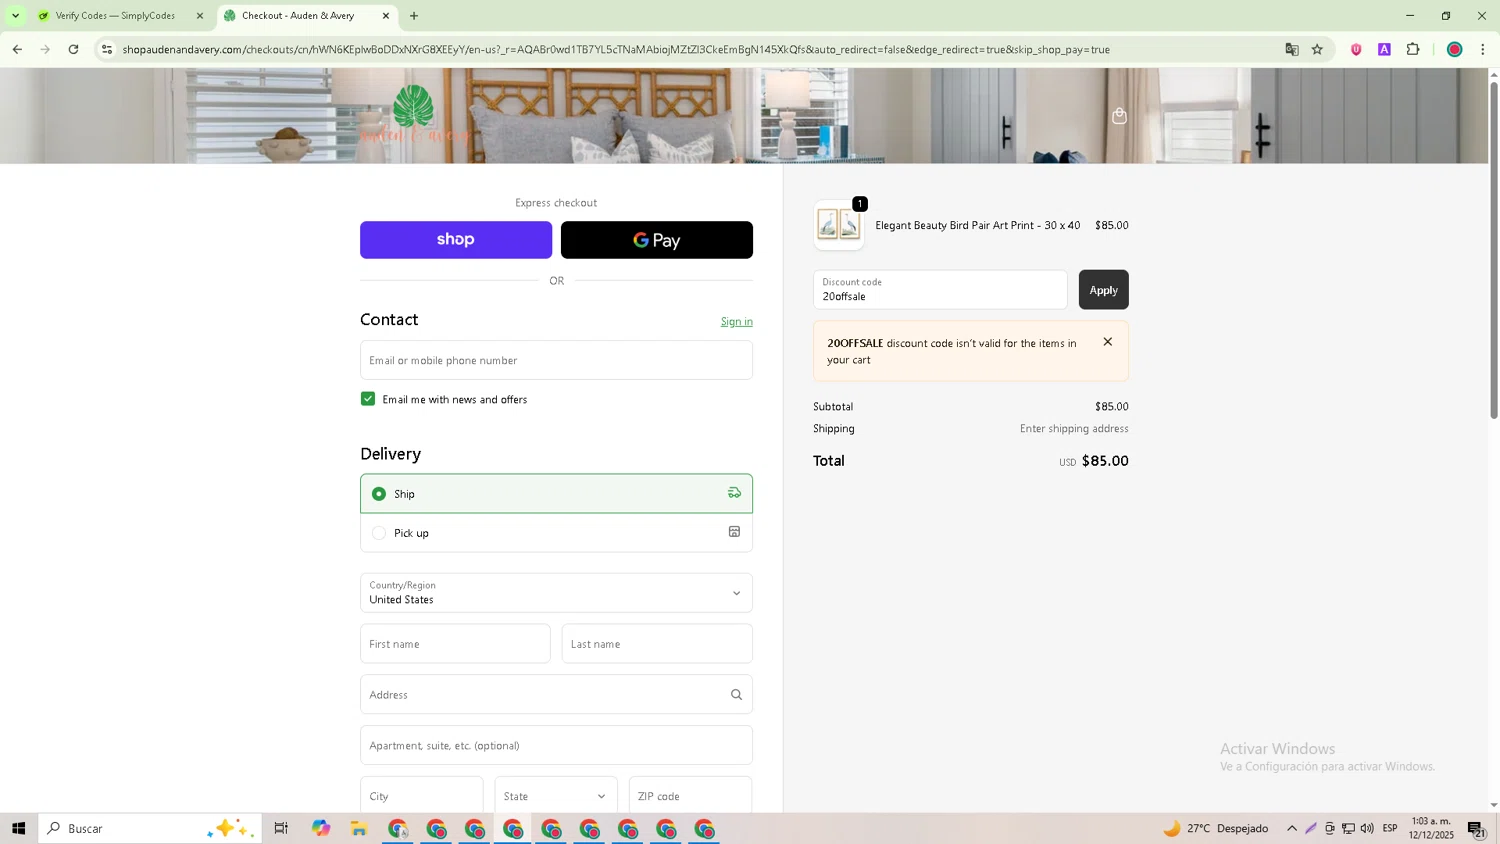1500x844 pixels.
Task: View site information icon in address bar
Action: click(108, 49)
